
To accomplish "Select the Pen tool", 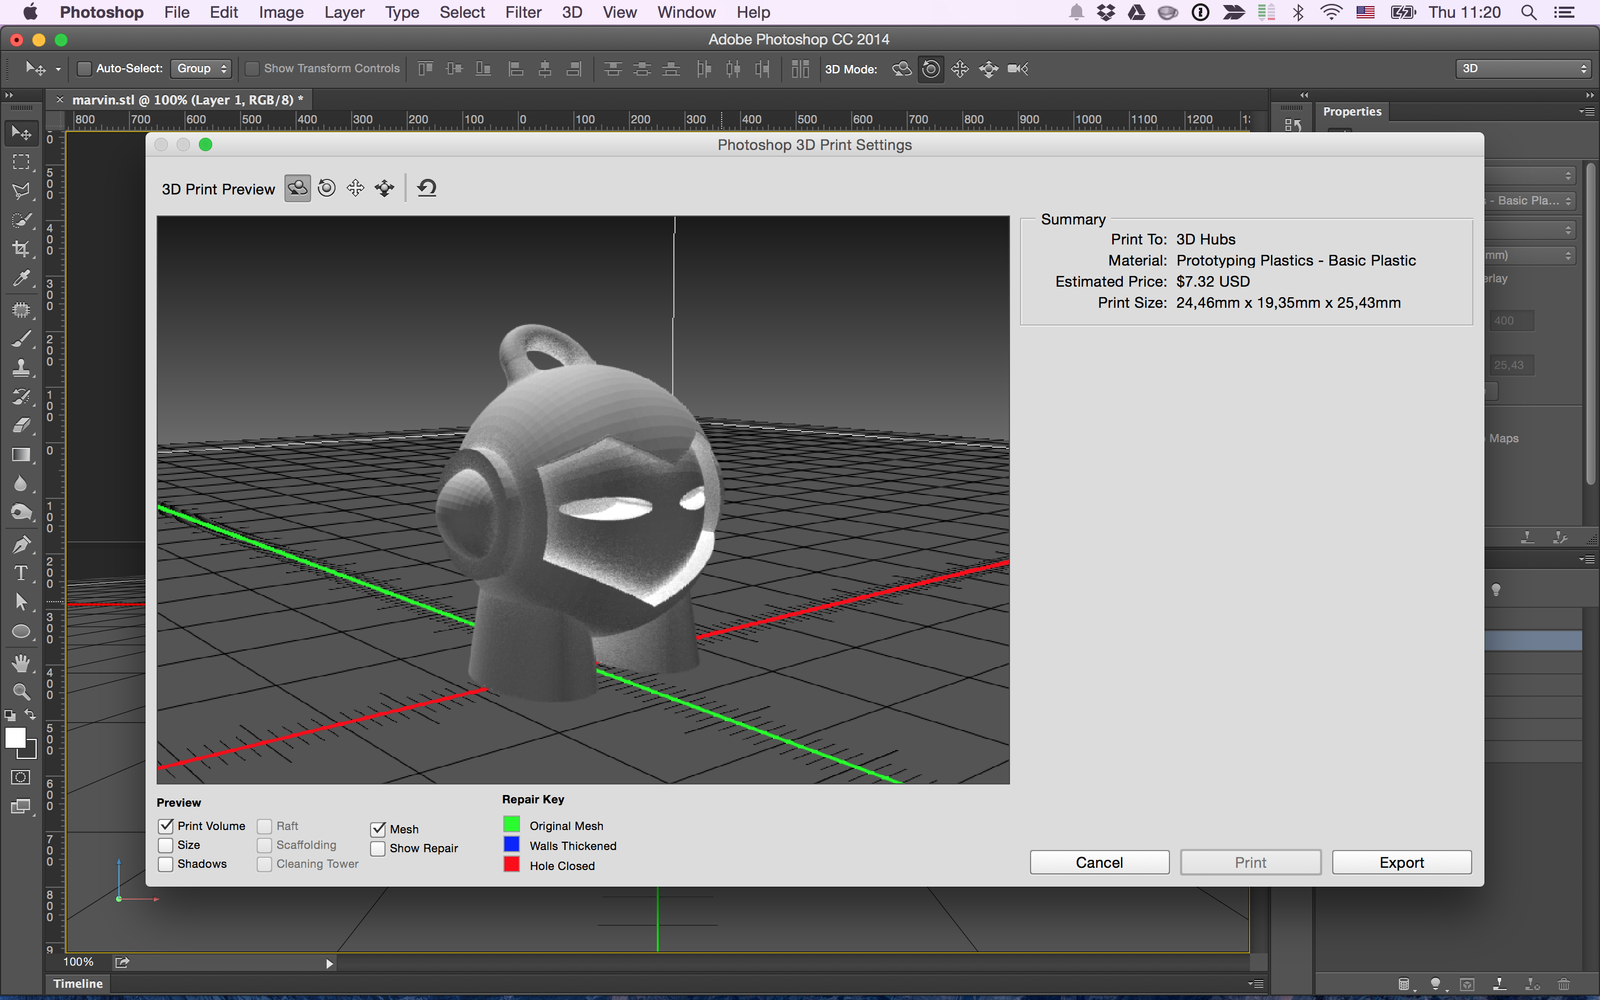I will point(20,544).
